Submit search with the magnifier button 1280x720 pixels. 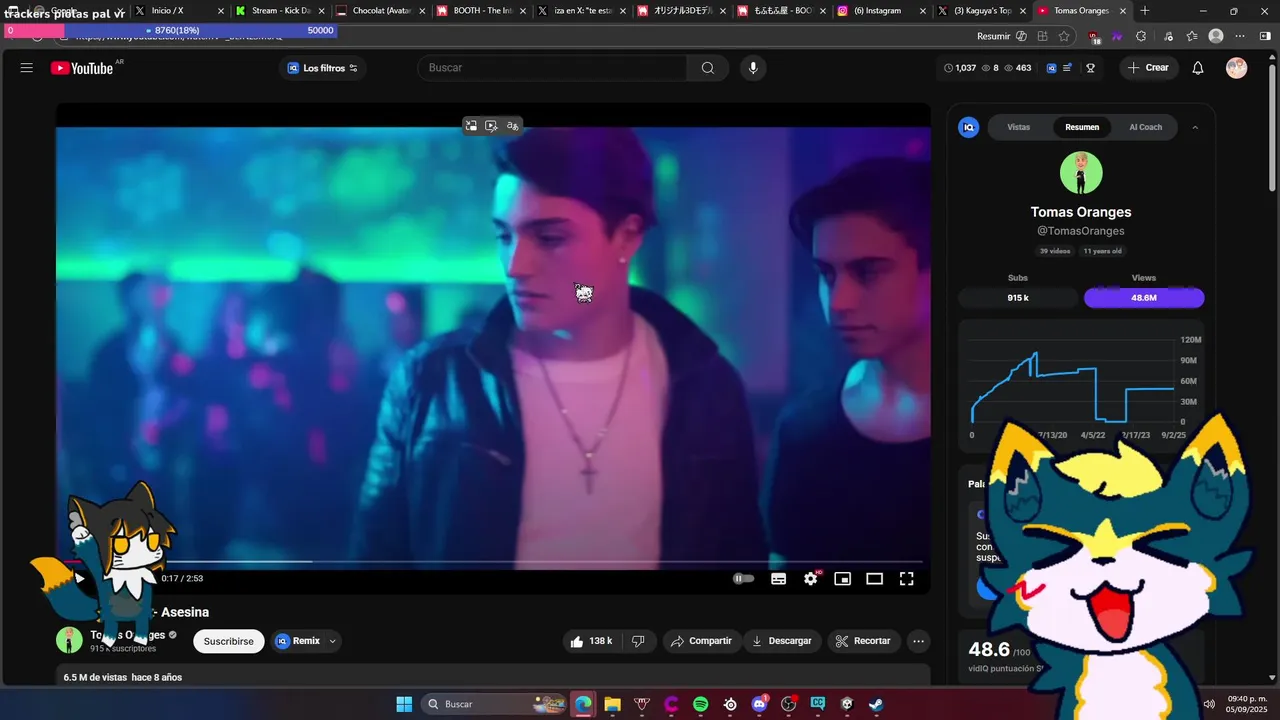(708, 68)
